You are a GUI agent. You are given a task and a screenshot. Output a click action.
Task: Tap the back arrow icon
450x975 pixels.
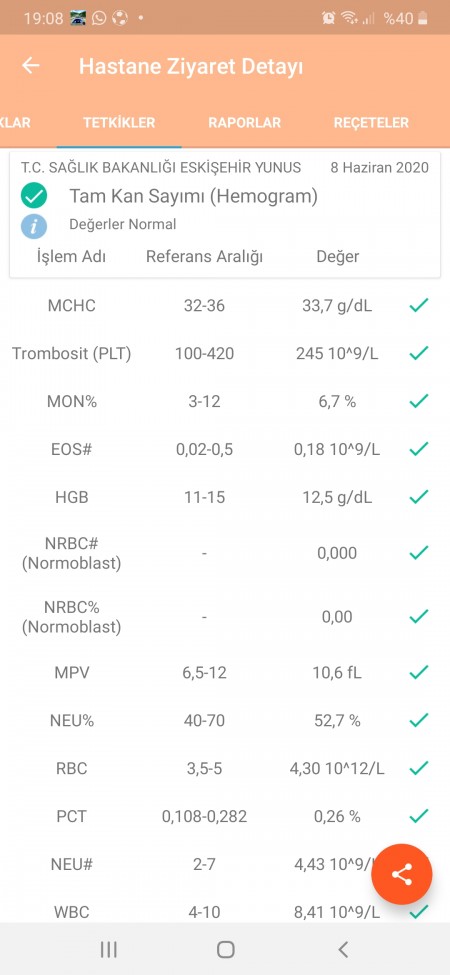(x=30, y=66)
